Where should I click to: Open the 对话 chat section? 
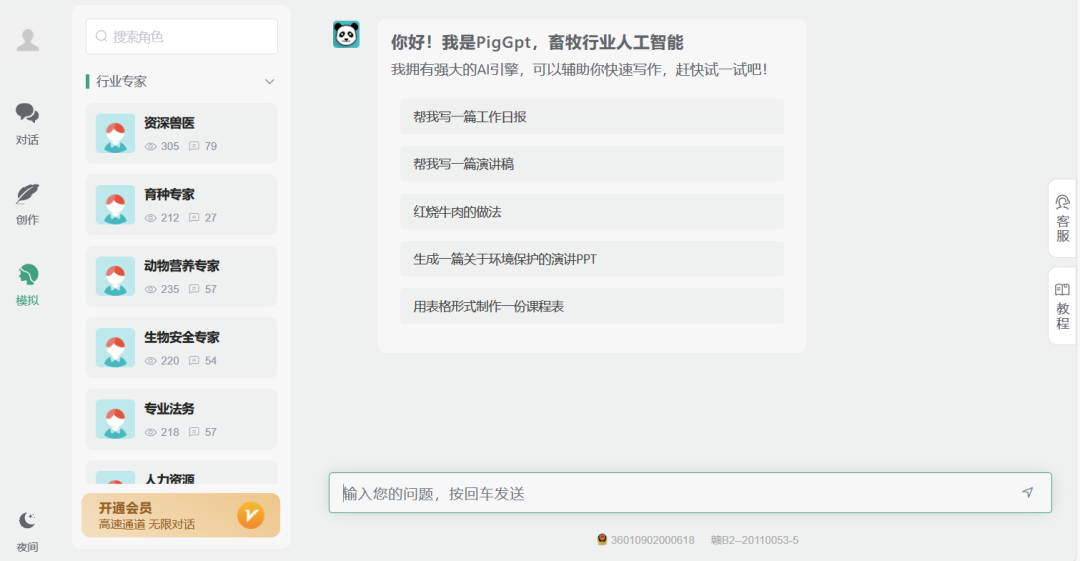pos(27,124)
